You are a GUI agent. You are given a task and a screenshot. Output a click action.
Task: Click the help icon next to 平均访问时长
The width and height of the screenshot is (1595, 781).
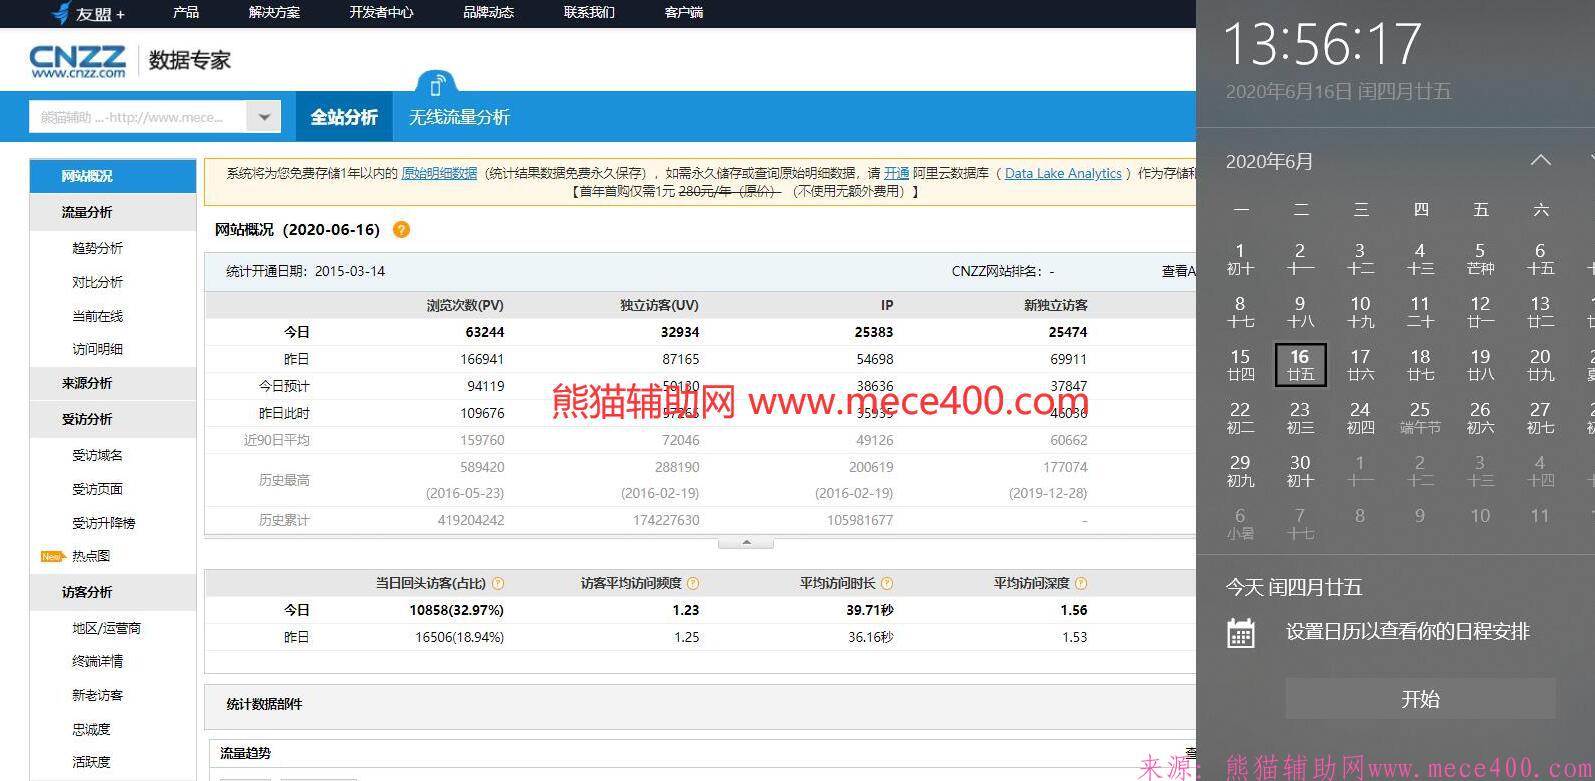887,583
